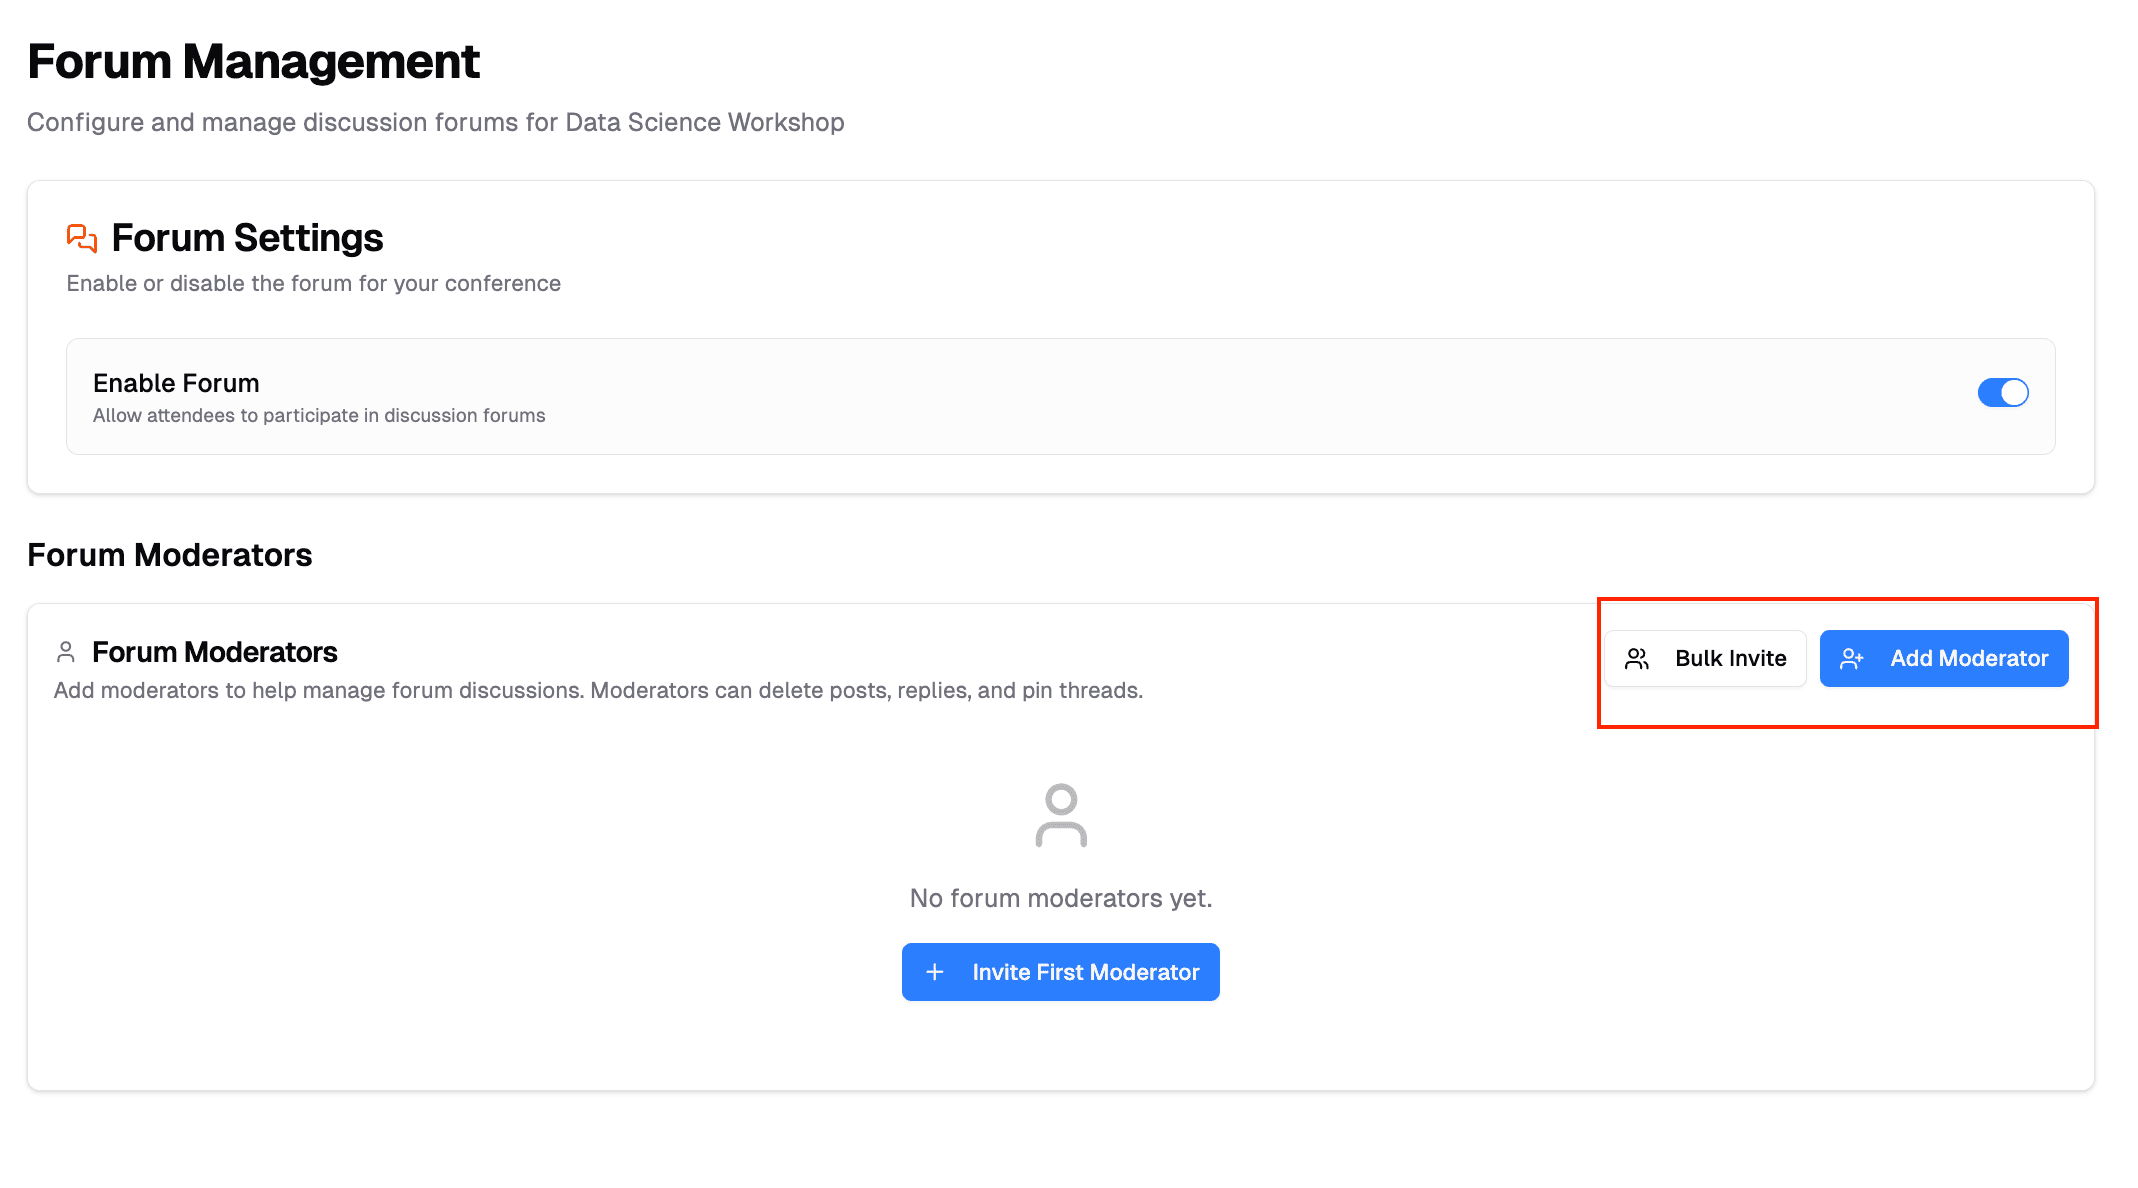2138x1188 pixels.
Task: Click the gray person silhouette empty-state icon
Action: (1060, 816)
